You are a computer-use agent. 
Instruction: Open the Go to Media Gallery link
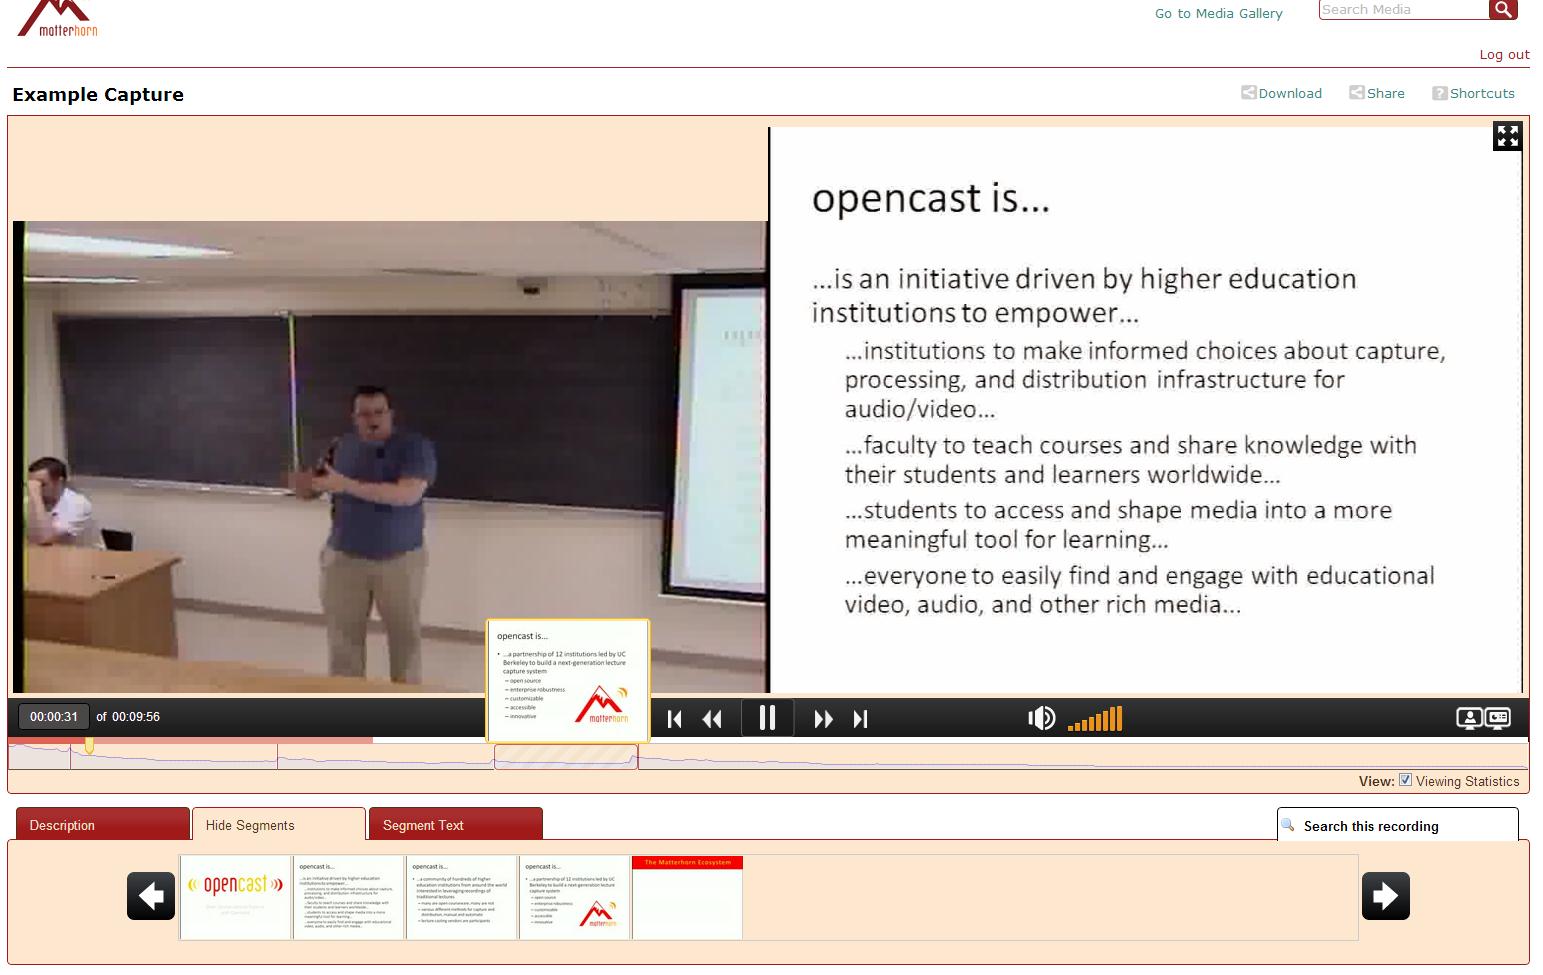click(1218, 13)
